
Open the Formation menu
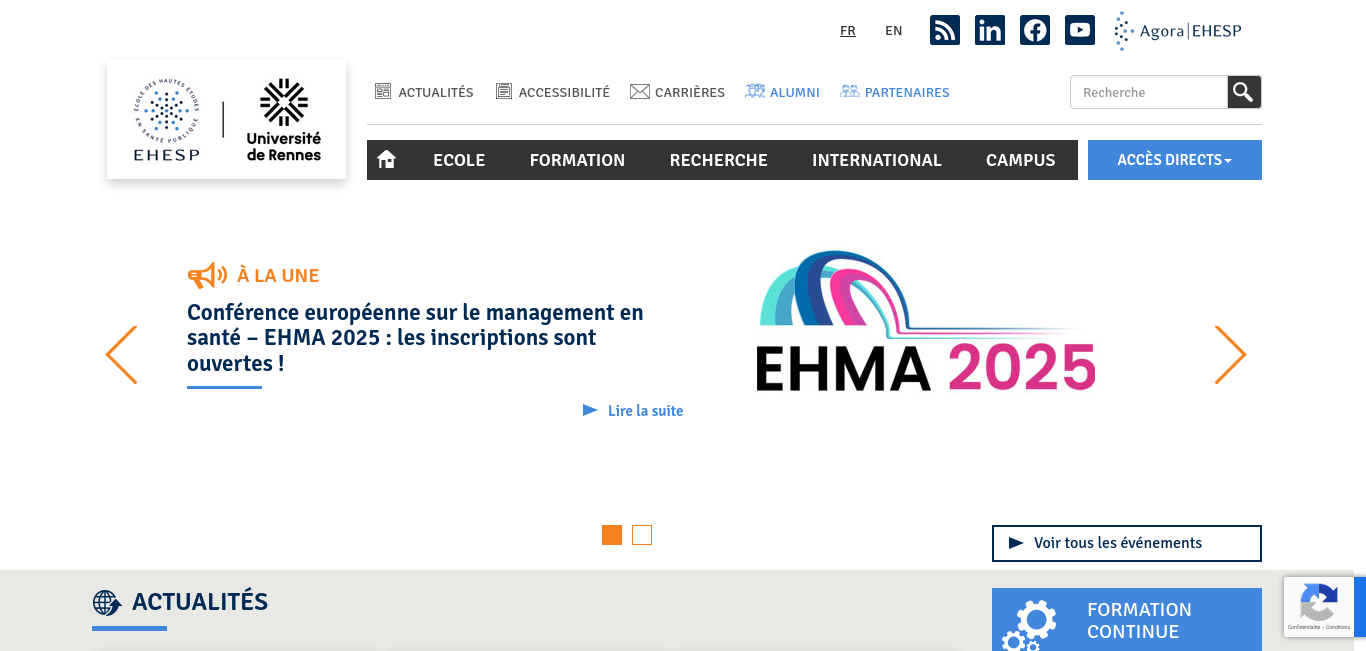pos(577,160)
